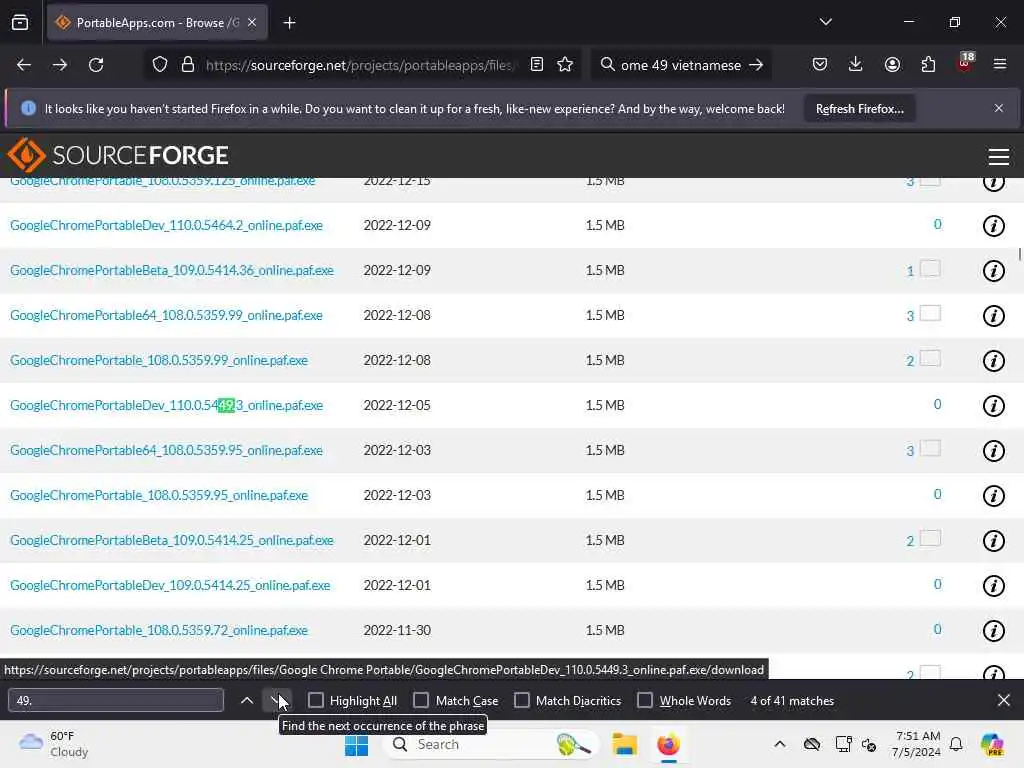Open Firefox application menu
1024x768 pixels.
1000,65
